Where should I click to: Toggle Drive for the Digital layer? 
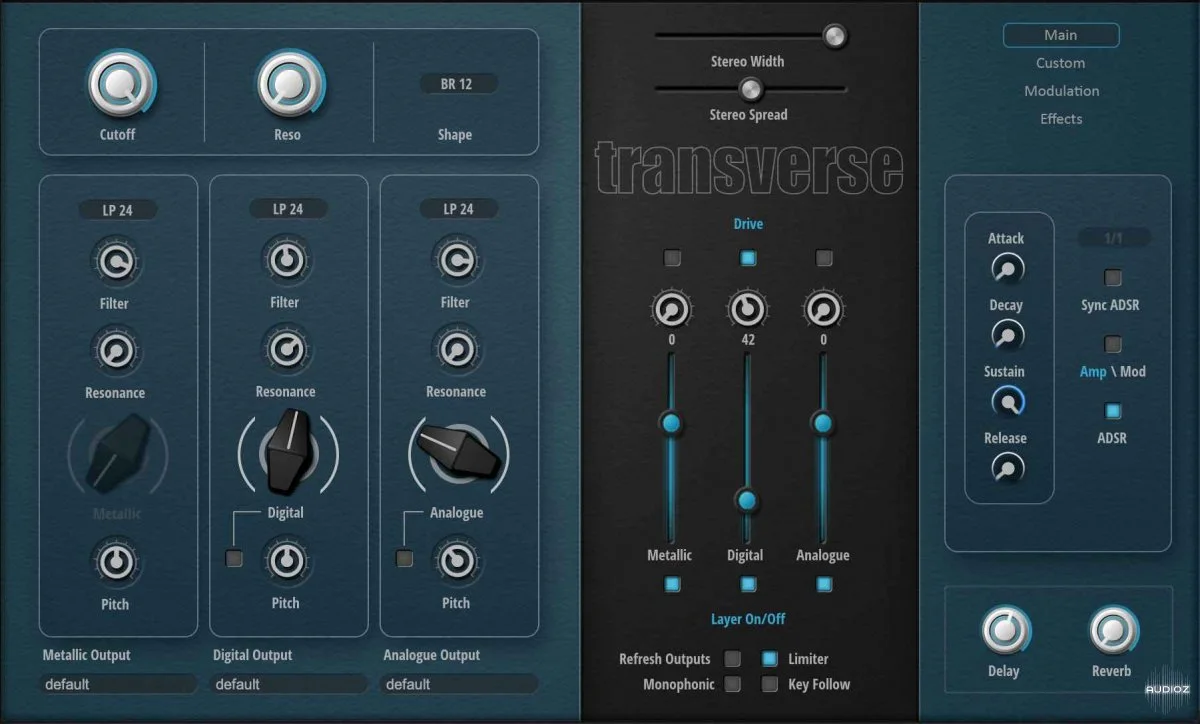point(748,258)
